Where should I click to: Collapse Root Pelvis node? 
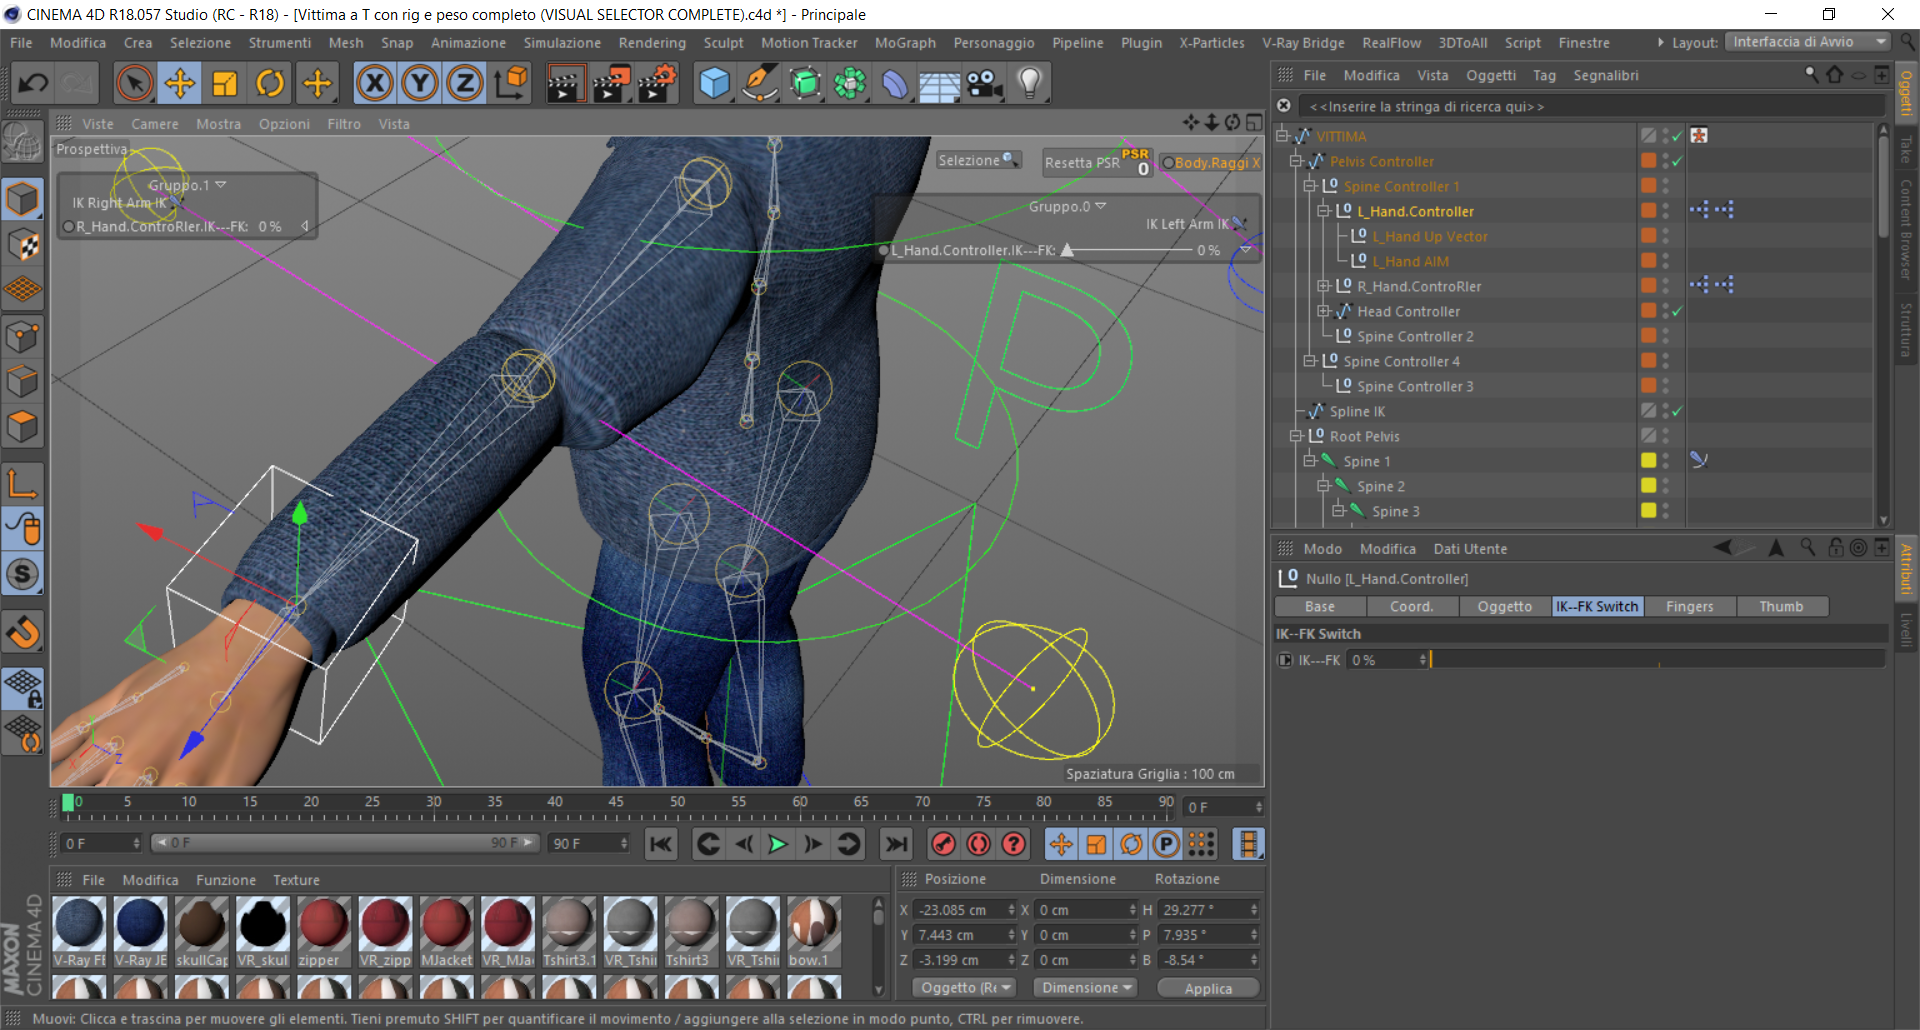click(x=1296, y=436)
